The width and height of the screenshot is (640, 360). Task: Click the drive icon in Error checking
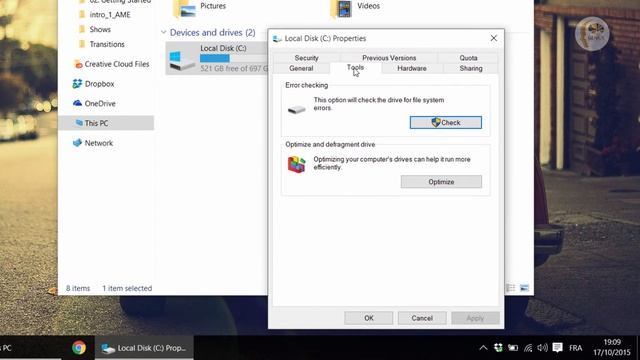click(297, 109)
